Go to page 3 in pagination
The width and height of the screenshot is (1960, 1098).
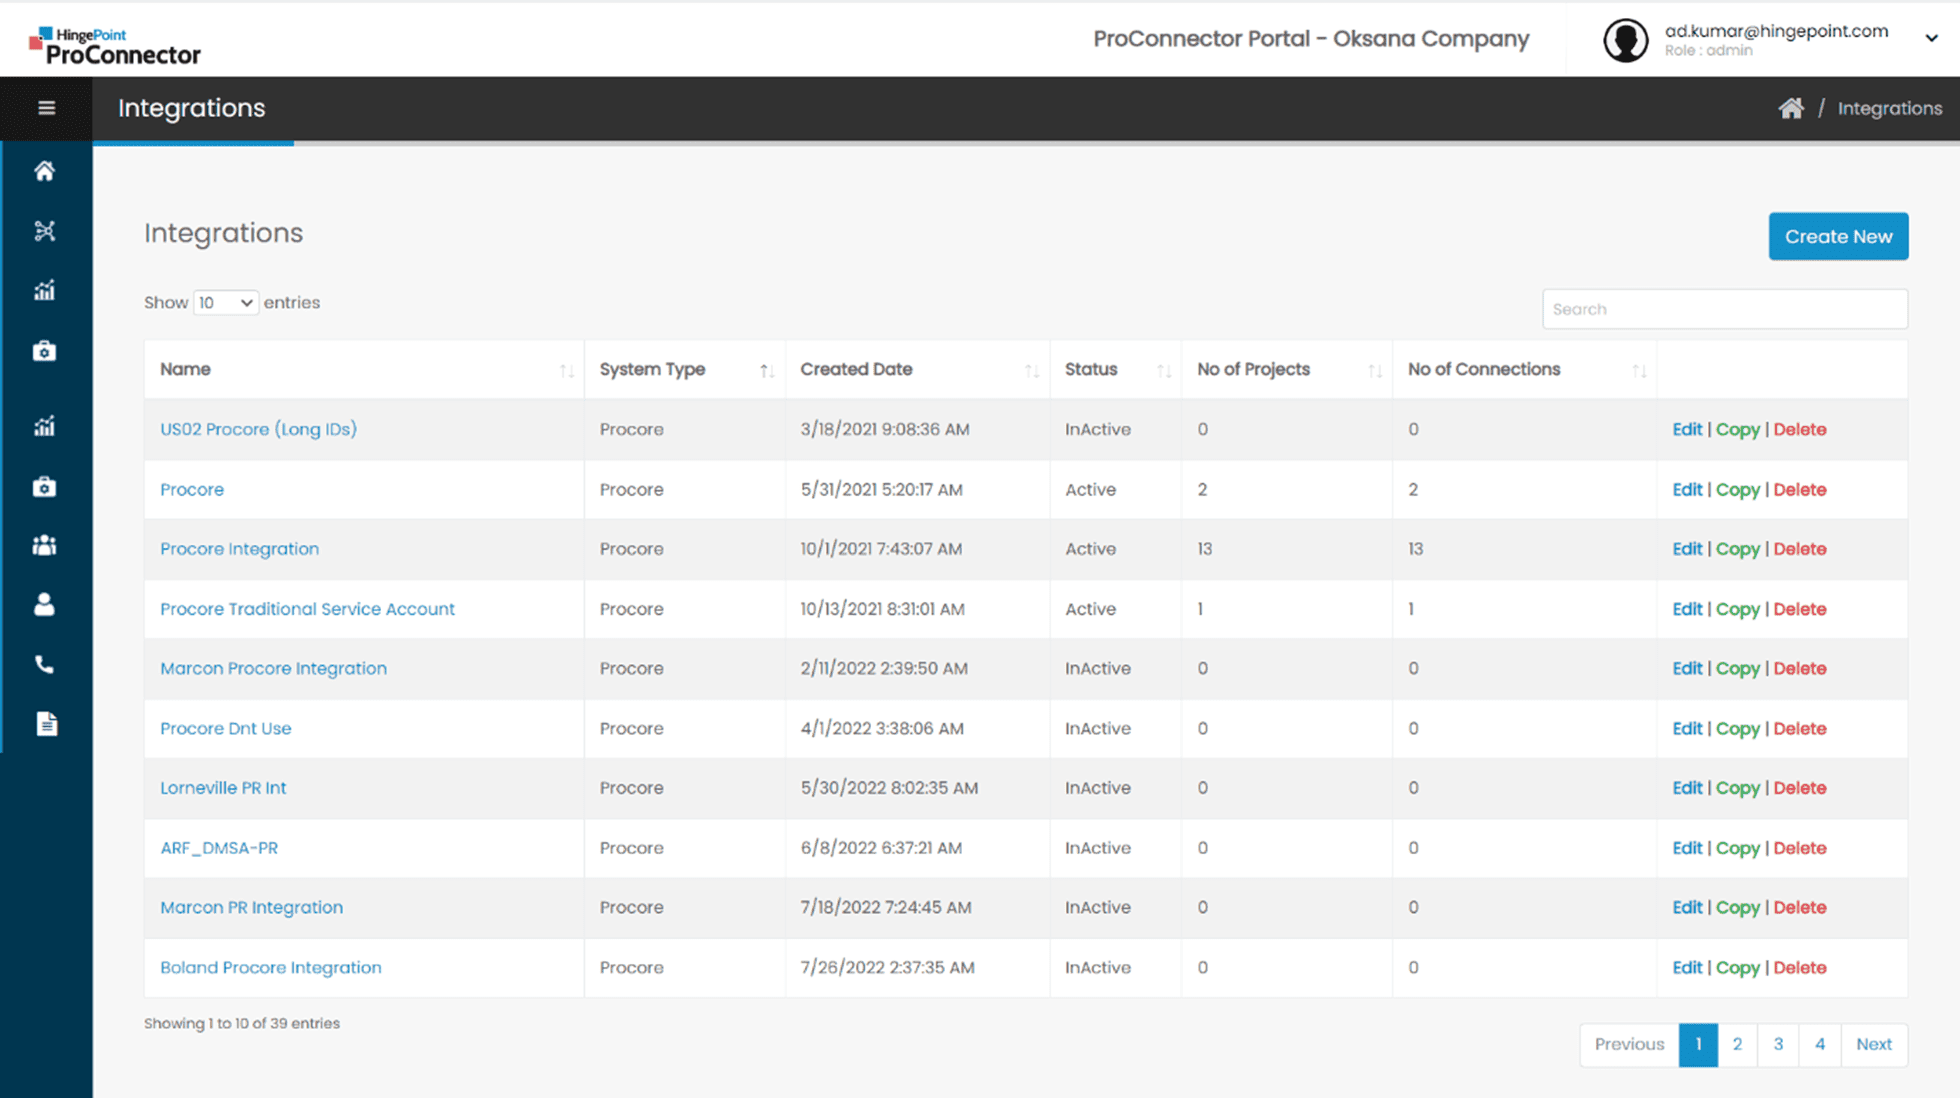[1778, 1044]
